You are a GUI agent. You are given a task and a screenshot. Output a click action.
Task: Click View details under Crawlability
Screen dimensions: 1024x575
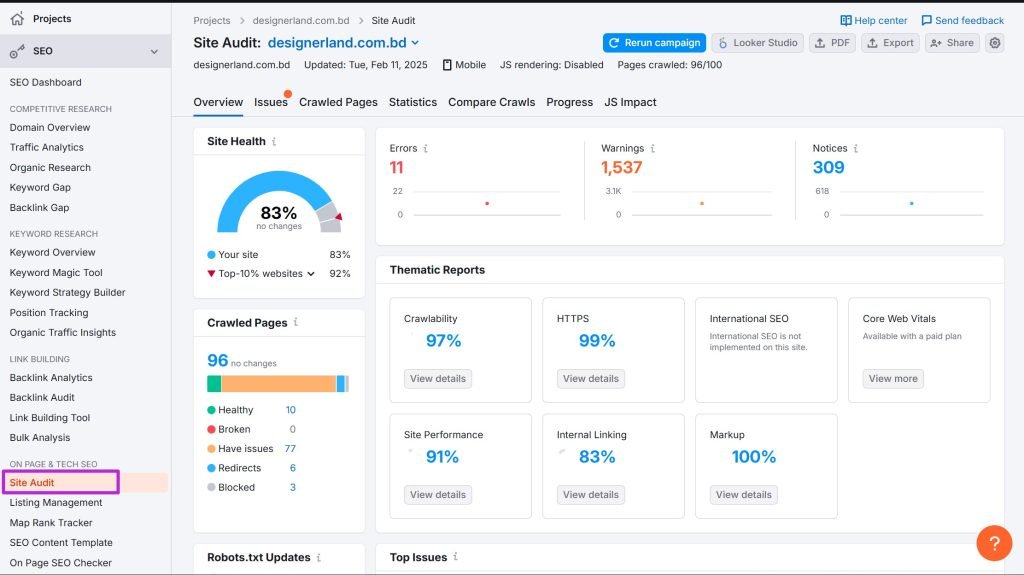pos(437,379)
